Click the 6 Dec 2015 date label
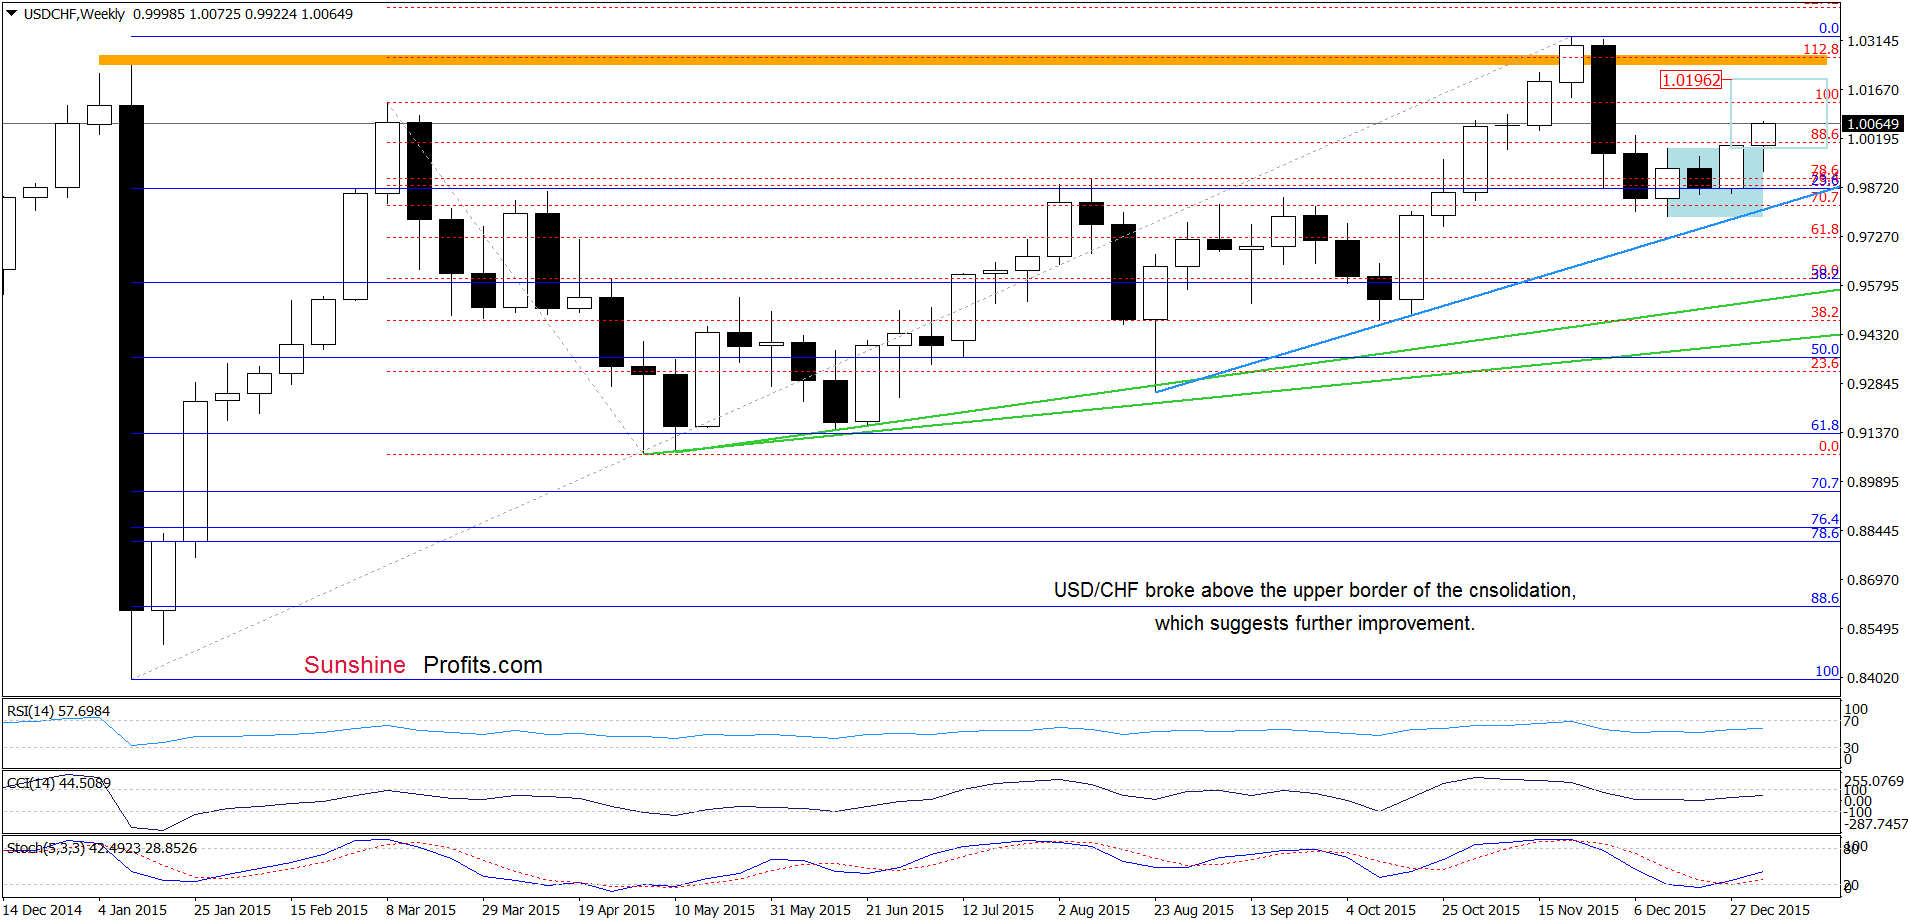 [1670, 910]
